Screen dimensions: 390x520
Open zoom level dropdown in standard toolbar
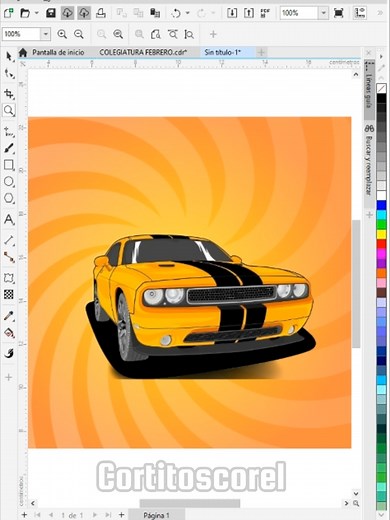[323, 13]
